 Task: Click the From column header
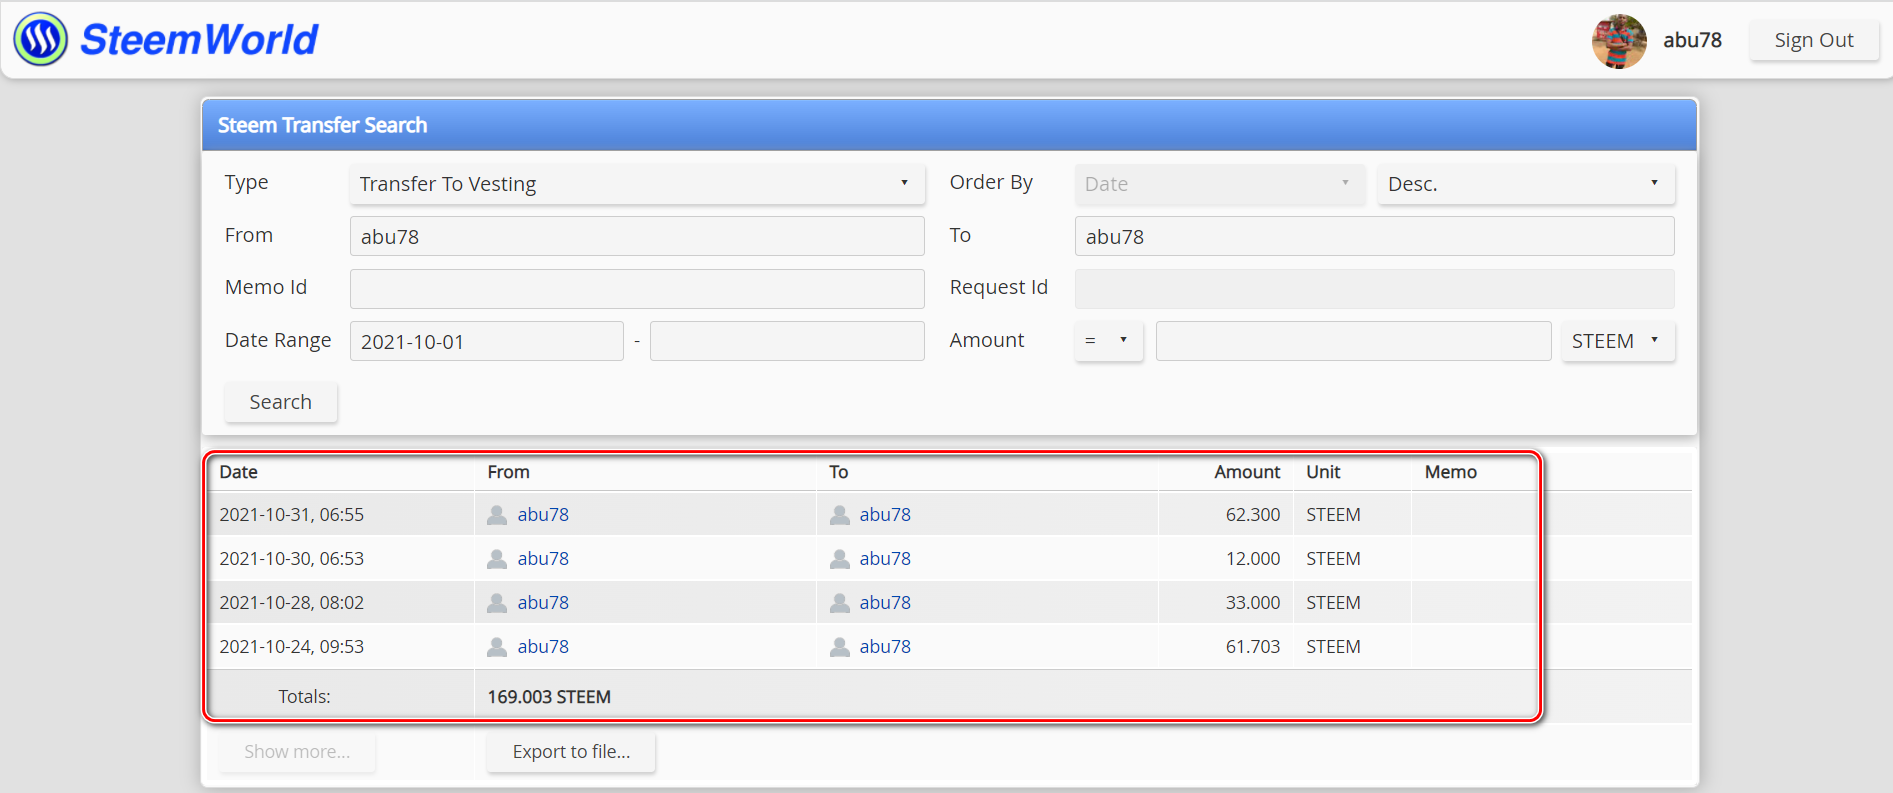[509, 472]
